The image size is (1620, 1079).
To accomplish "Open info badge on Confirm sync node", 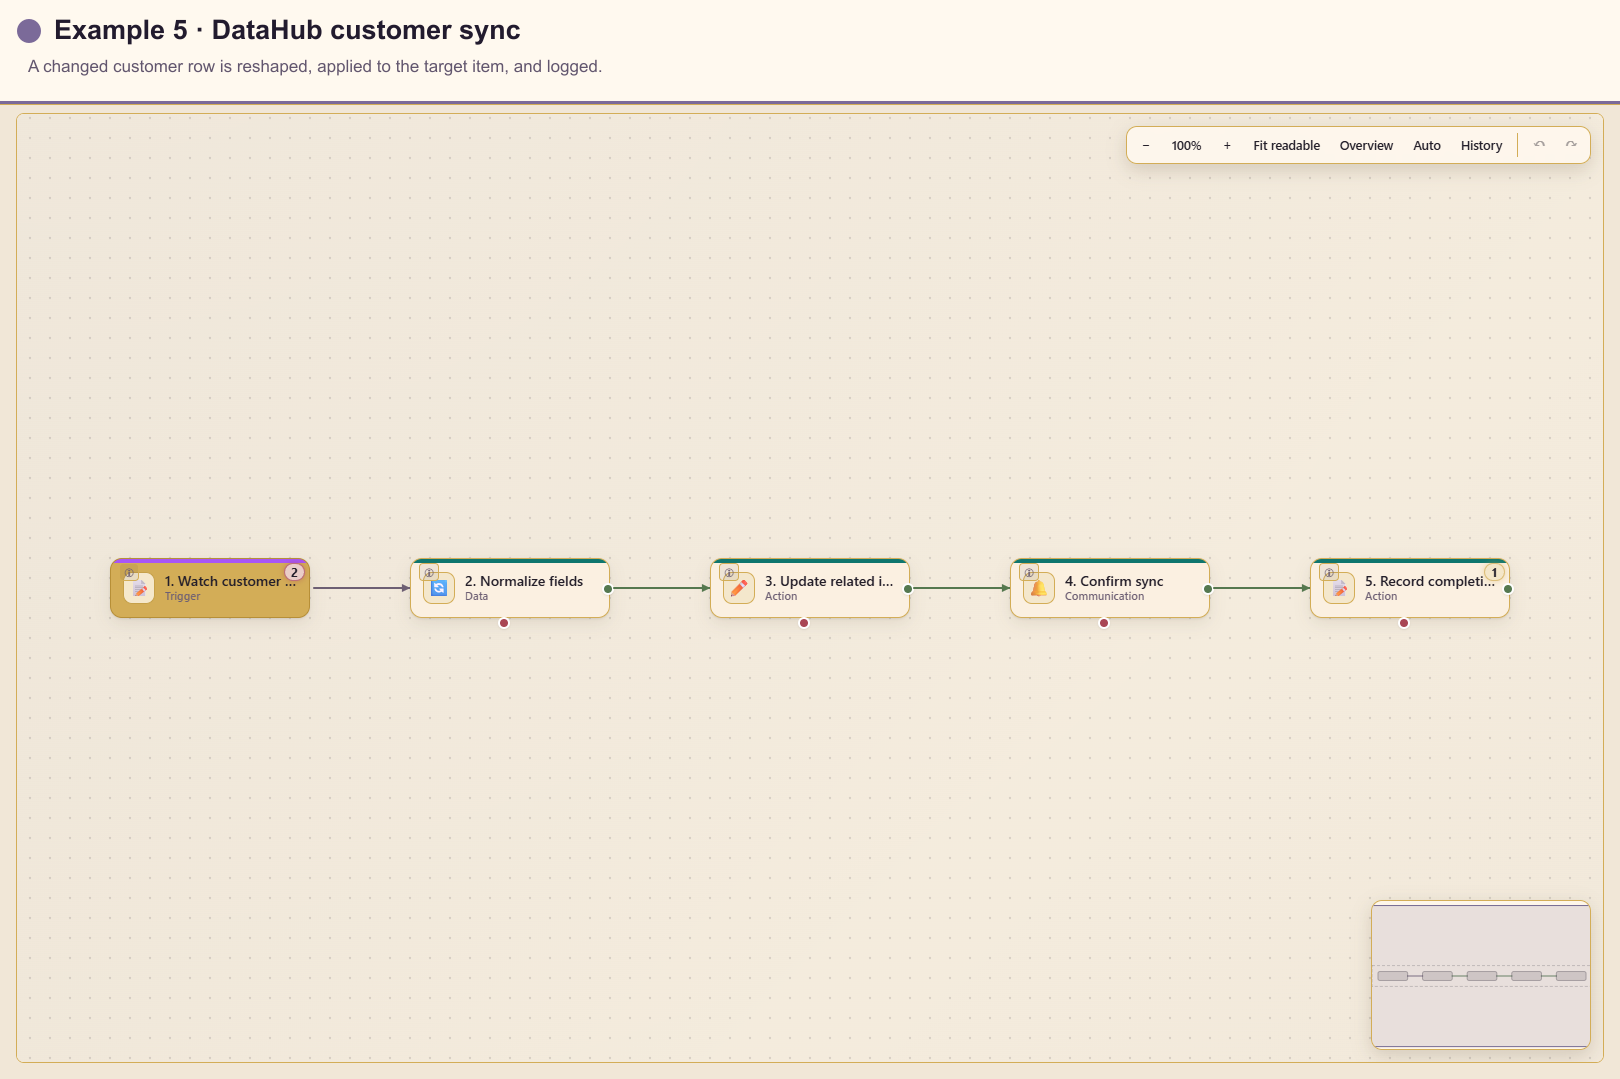I will [1029, 573].
